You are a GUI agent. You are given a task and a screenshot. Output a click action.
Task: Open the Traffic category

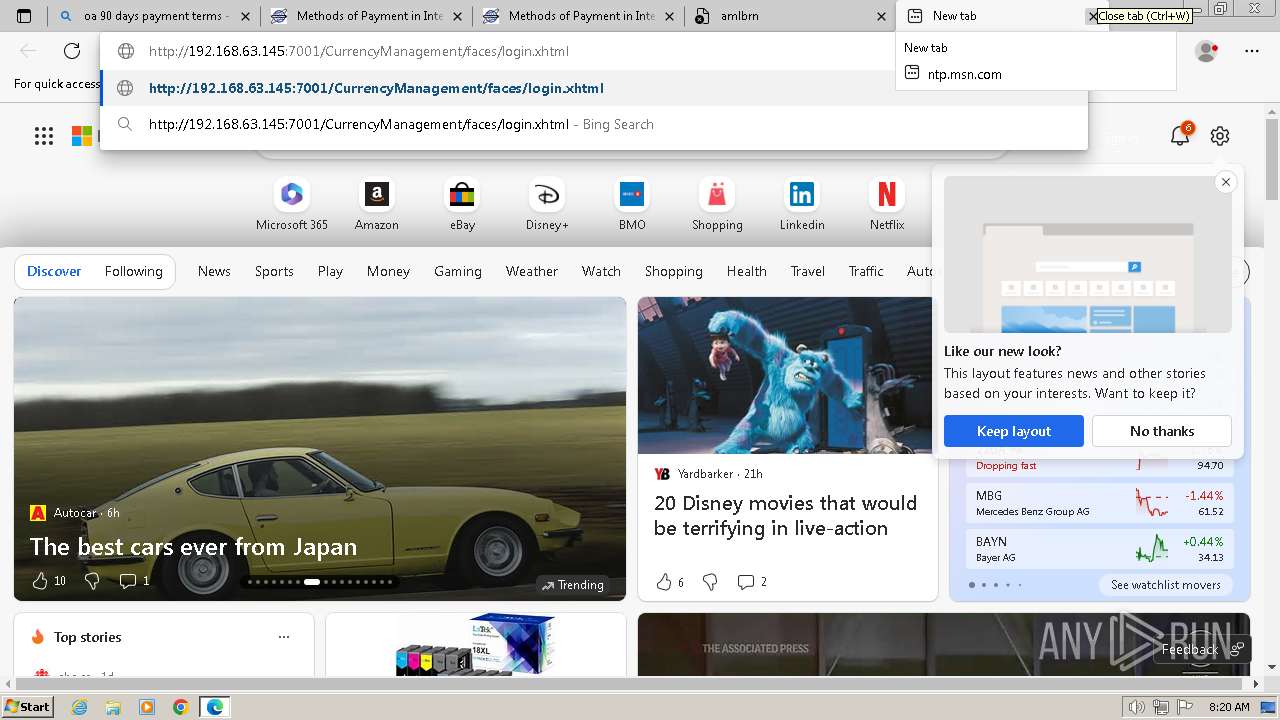[866, 271]
